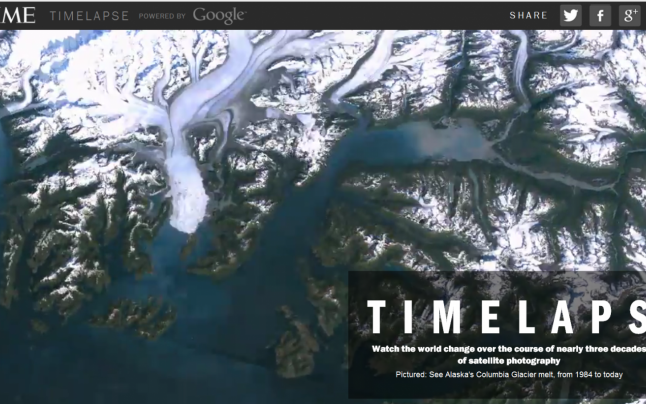The width and height of the screenshot is (646, 404).
Task: Share the page on Twitter
Action: click(x=570, y=15)
